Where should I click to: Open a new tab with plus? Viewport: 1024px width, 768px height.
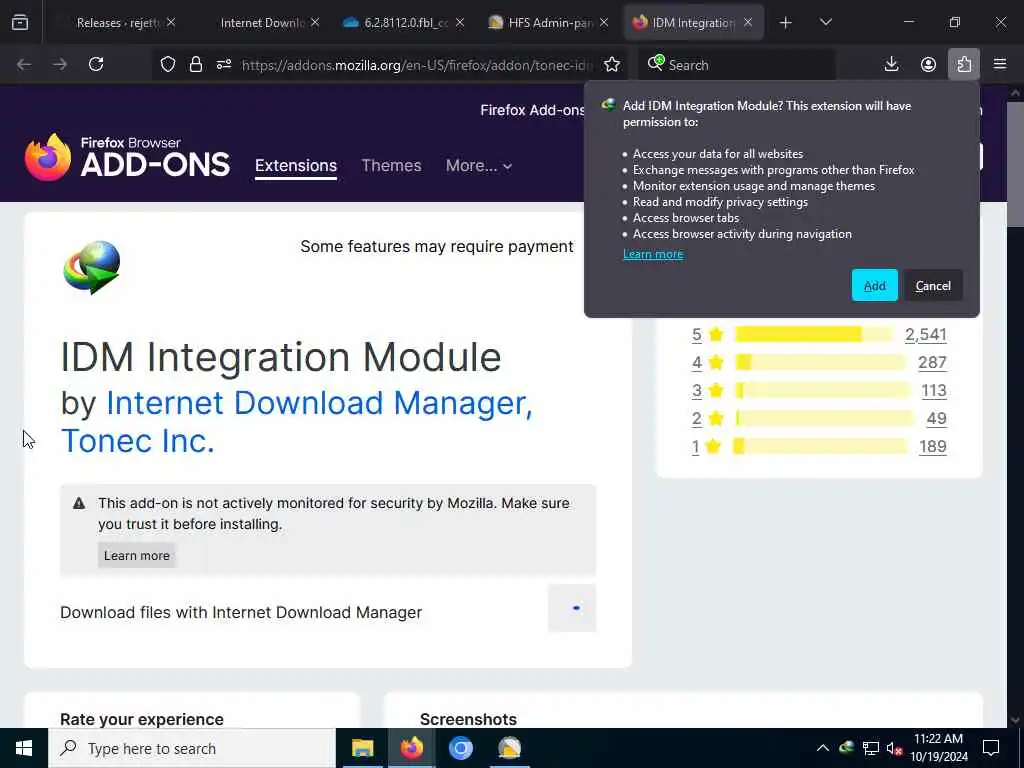pos(786,23)
